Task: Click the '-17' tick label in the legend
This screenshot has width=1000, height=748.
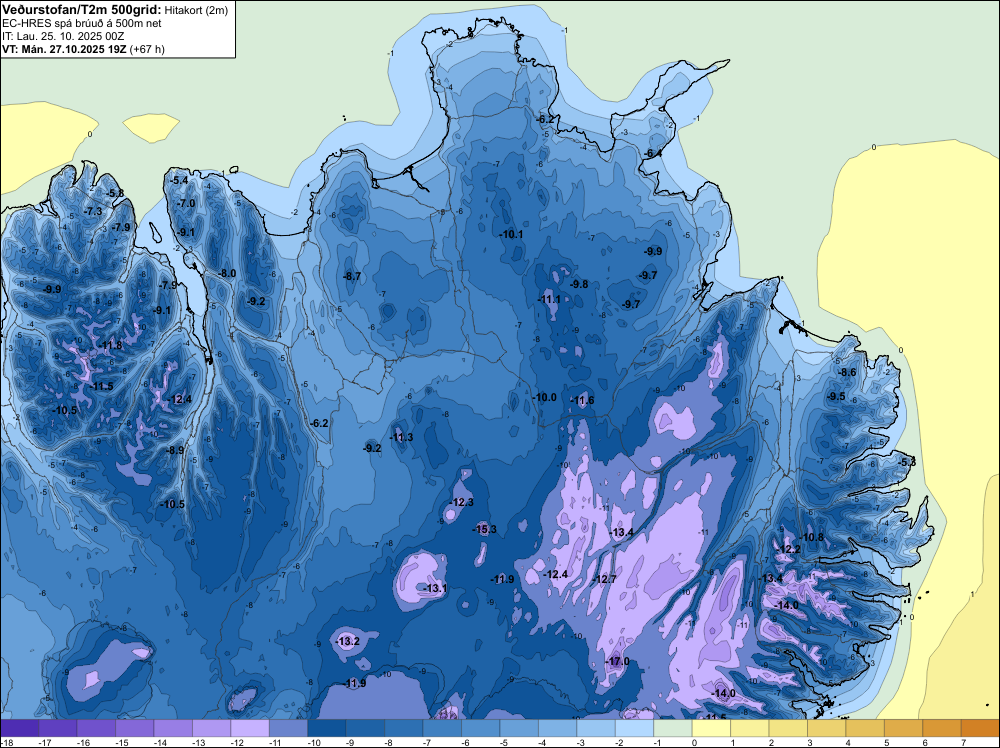Action: coord(45,742)
